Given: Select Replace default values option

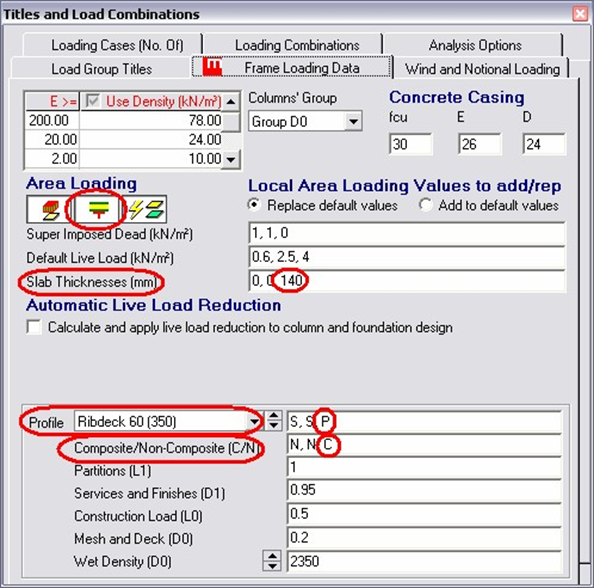Looking at the screenshot, I should 254,205.
